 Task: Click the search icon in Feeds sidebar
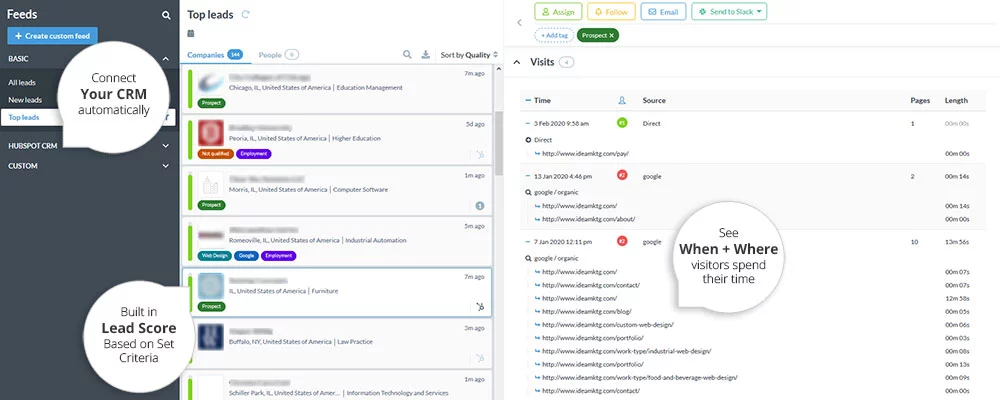click(x=166, y=15)
